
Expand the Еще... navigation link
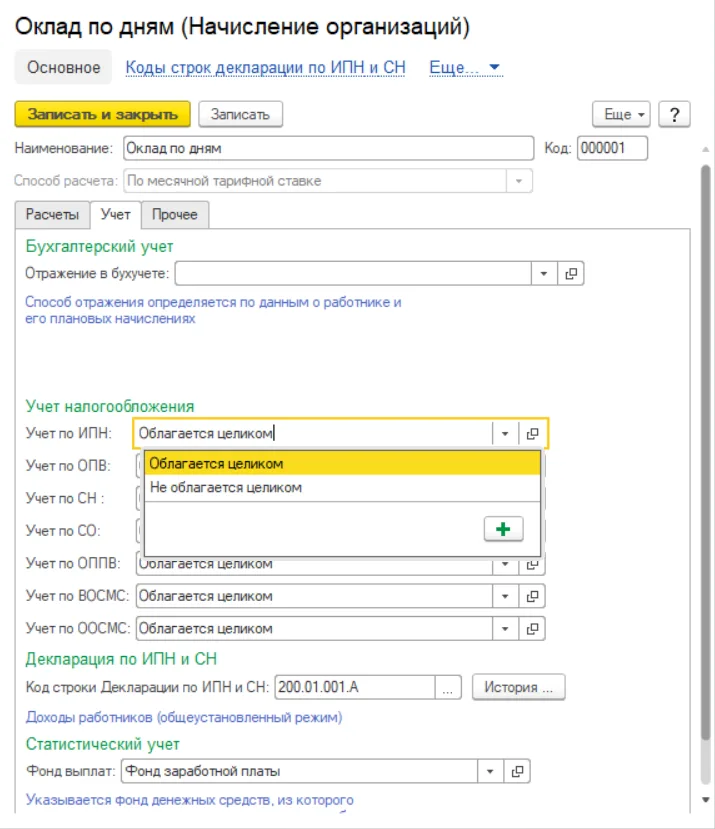pos(465,68)
